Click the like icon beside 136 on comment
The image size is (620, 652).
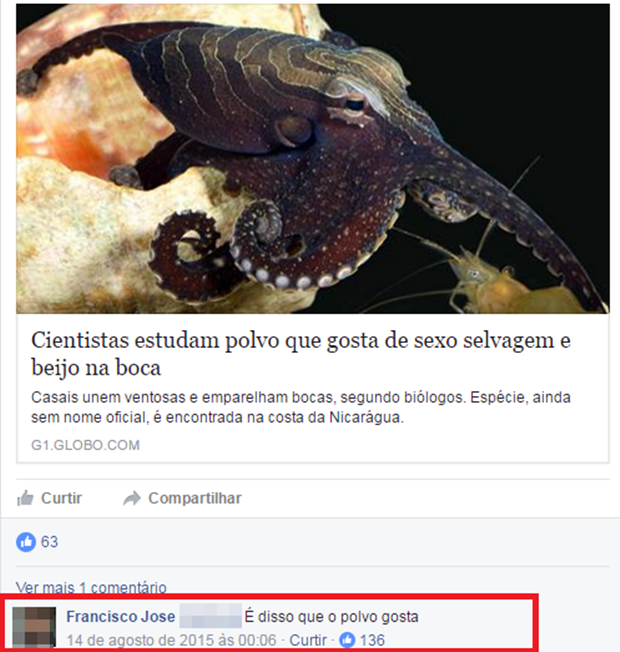click(x=347, y=640)
